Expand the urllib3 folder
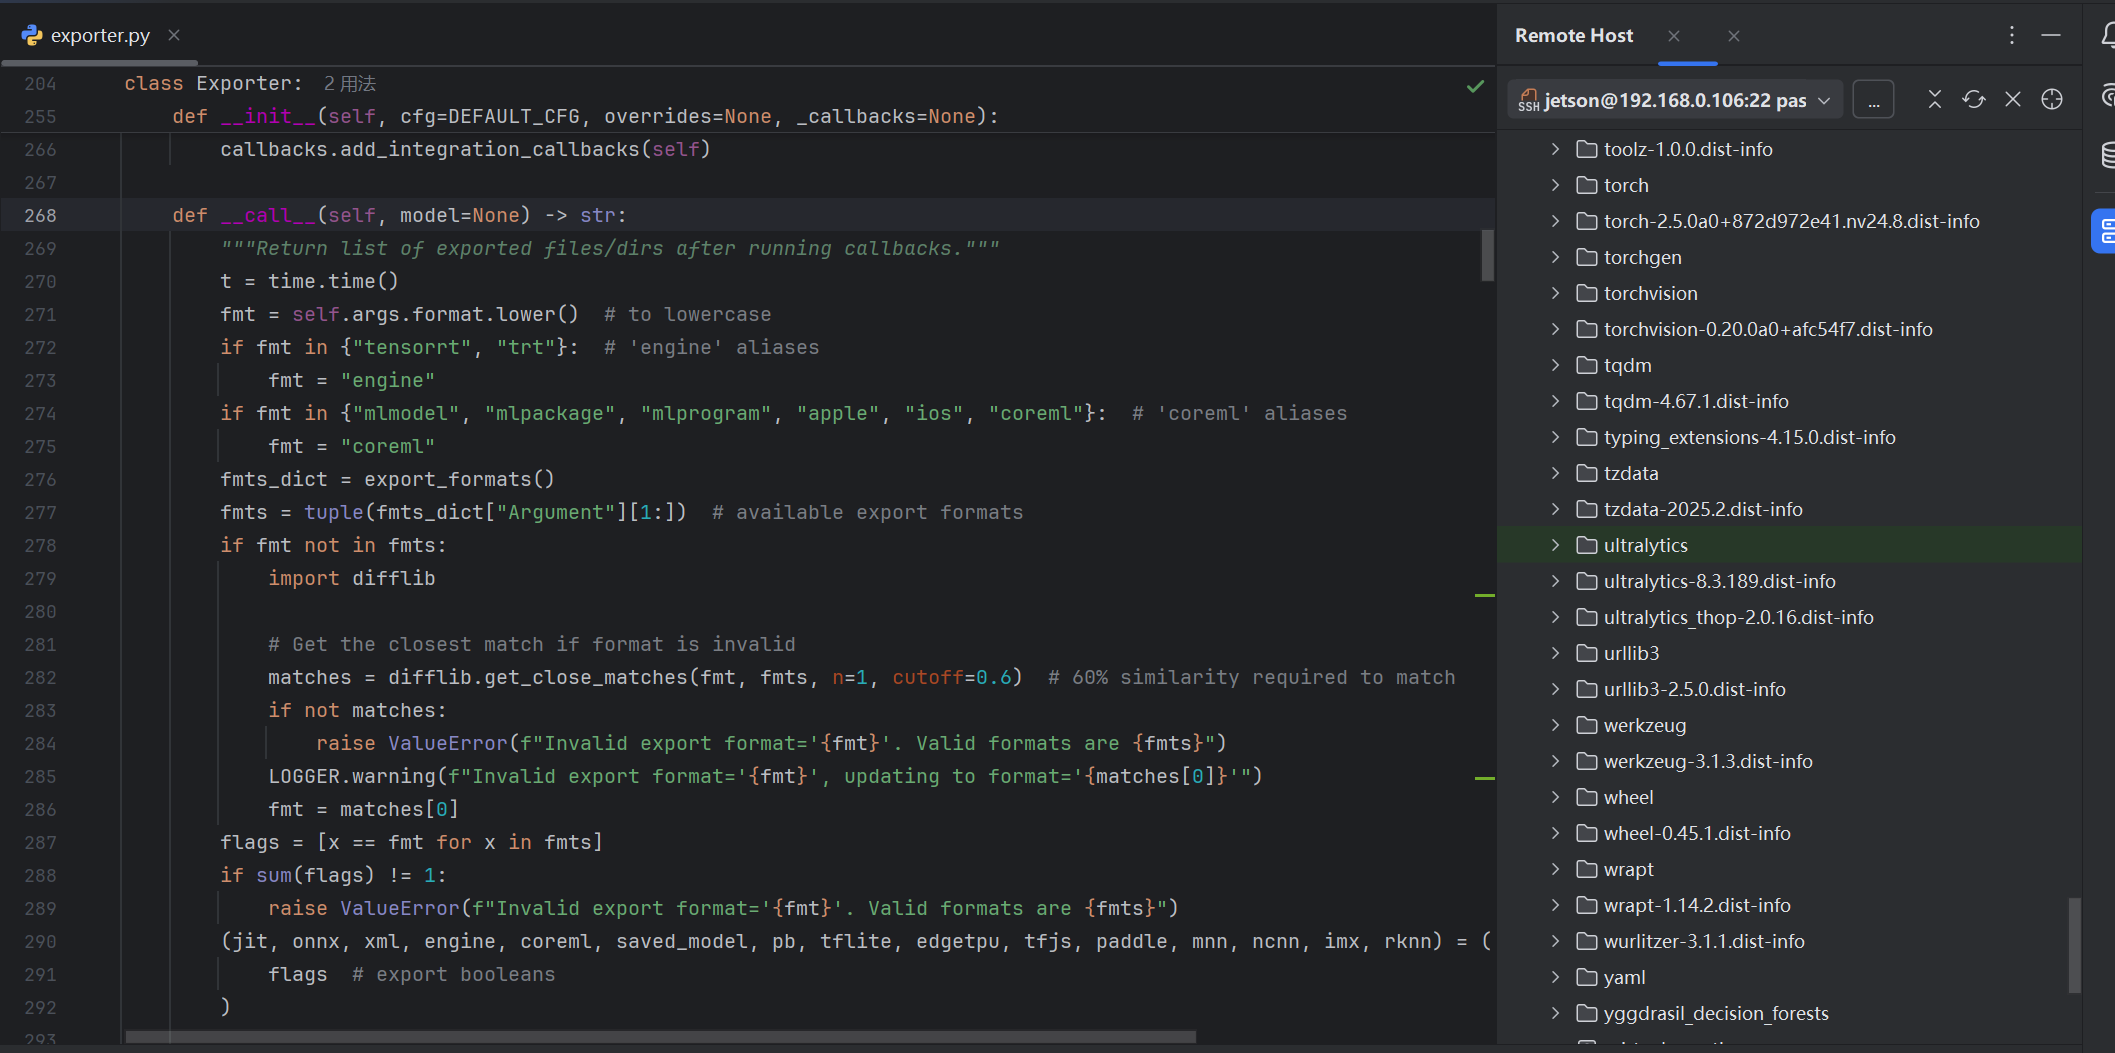Viewport: 2115px width, 1053px height. tap(1555, 653)
